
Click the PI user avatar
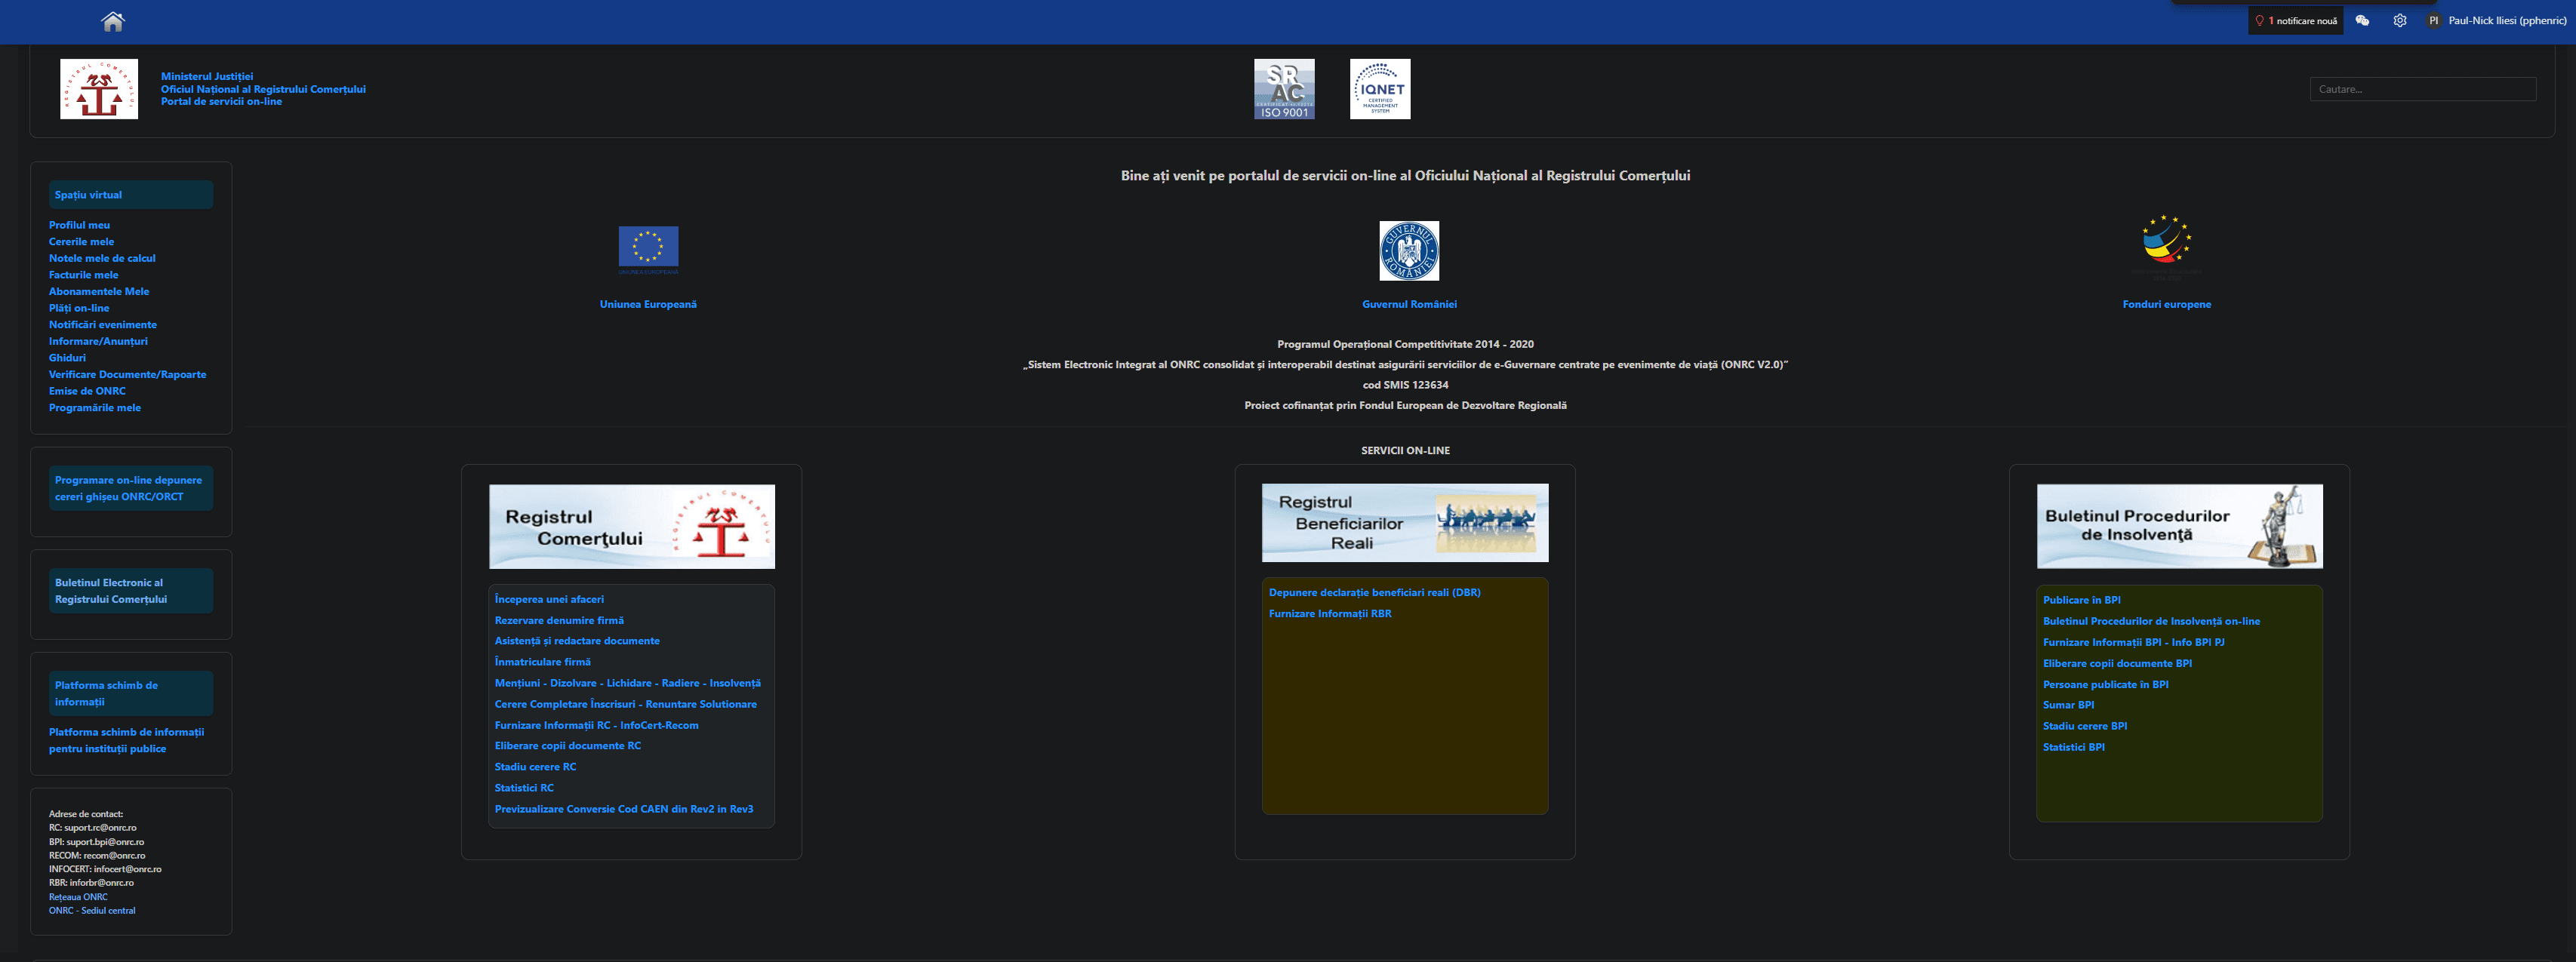tap(2433, 21)
